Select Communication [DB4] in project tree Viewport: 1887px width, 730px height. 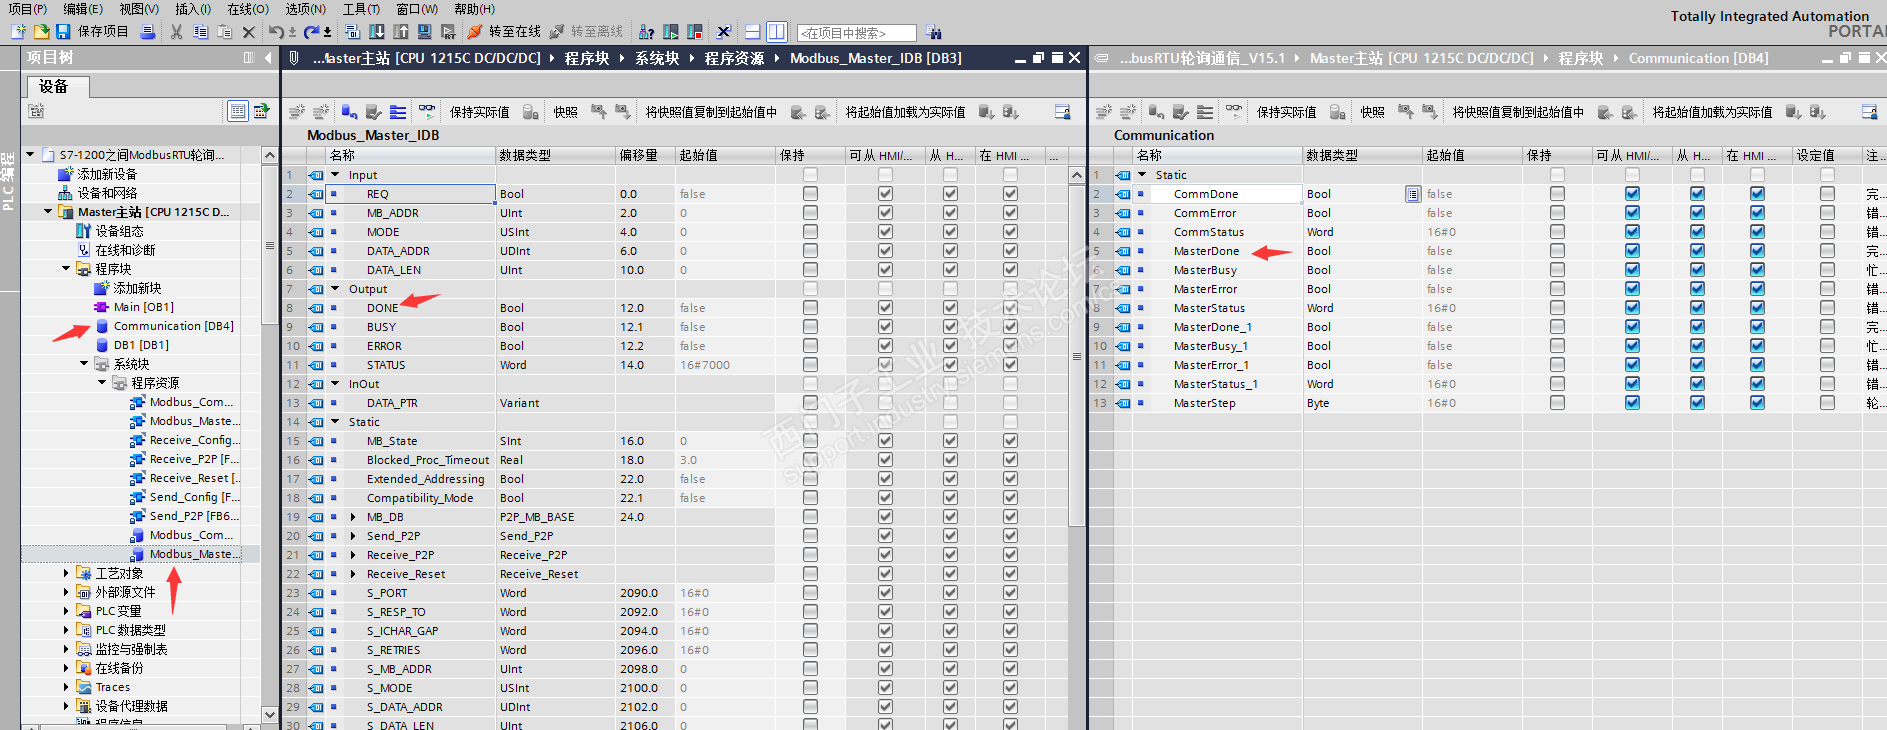(x=173, y=326)
